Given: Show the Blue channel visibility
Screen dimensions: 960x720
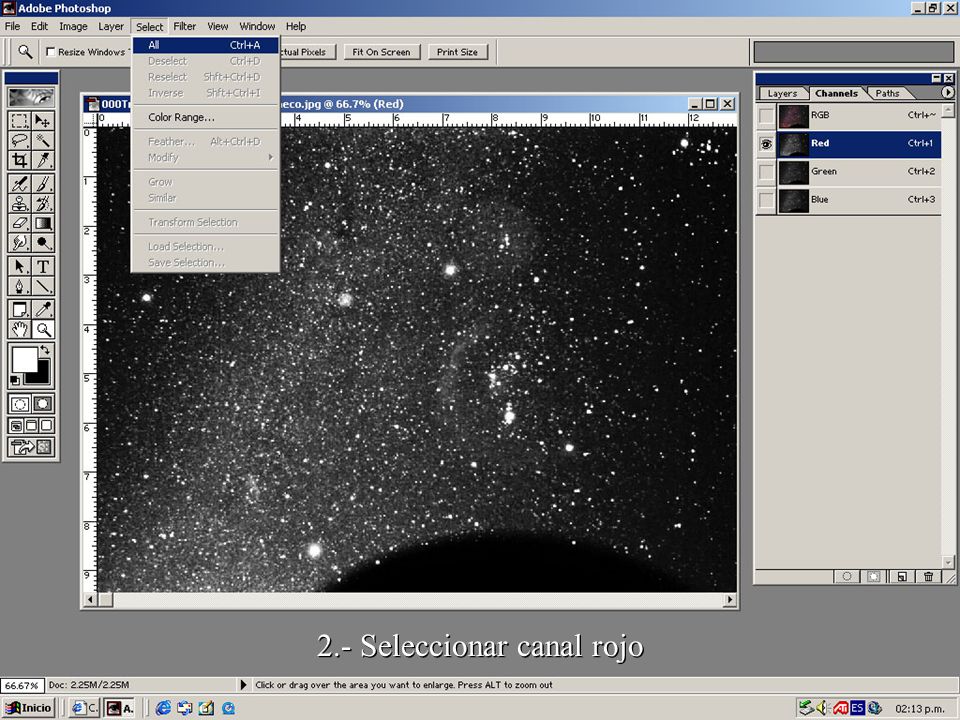Looking at the screenshot, I should coord(766,200).
